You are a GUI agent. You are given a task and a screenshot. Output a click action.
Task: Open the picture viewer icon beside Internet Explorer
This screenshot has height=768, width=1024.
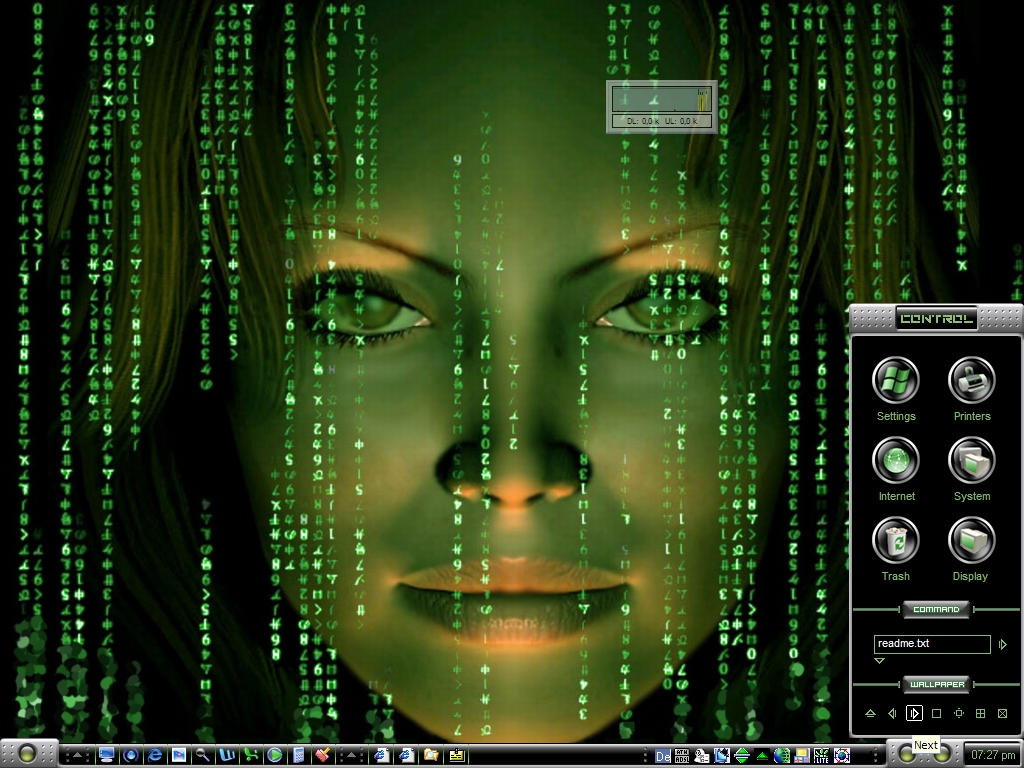click(178, 755)
